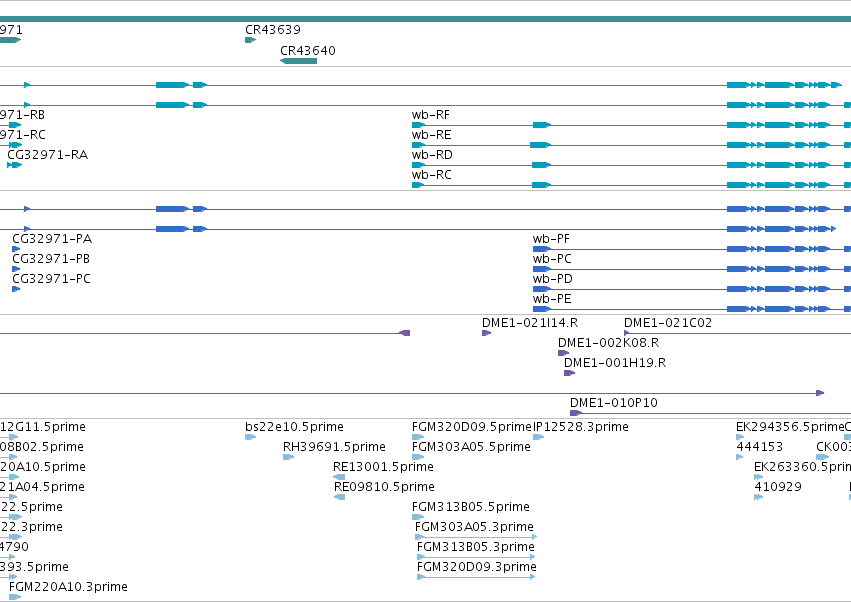Open the bs22e10.5prime EST label
Image resolution: width=851 pixels, height=602 pixels.
click(x=294, y=427)
